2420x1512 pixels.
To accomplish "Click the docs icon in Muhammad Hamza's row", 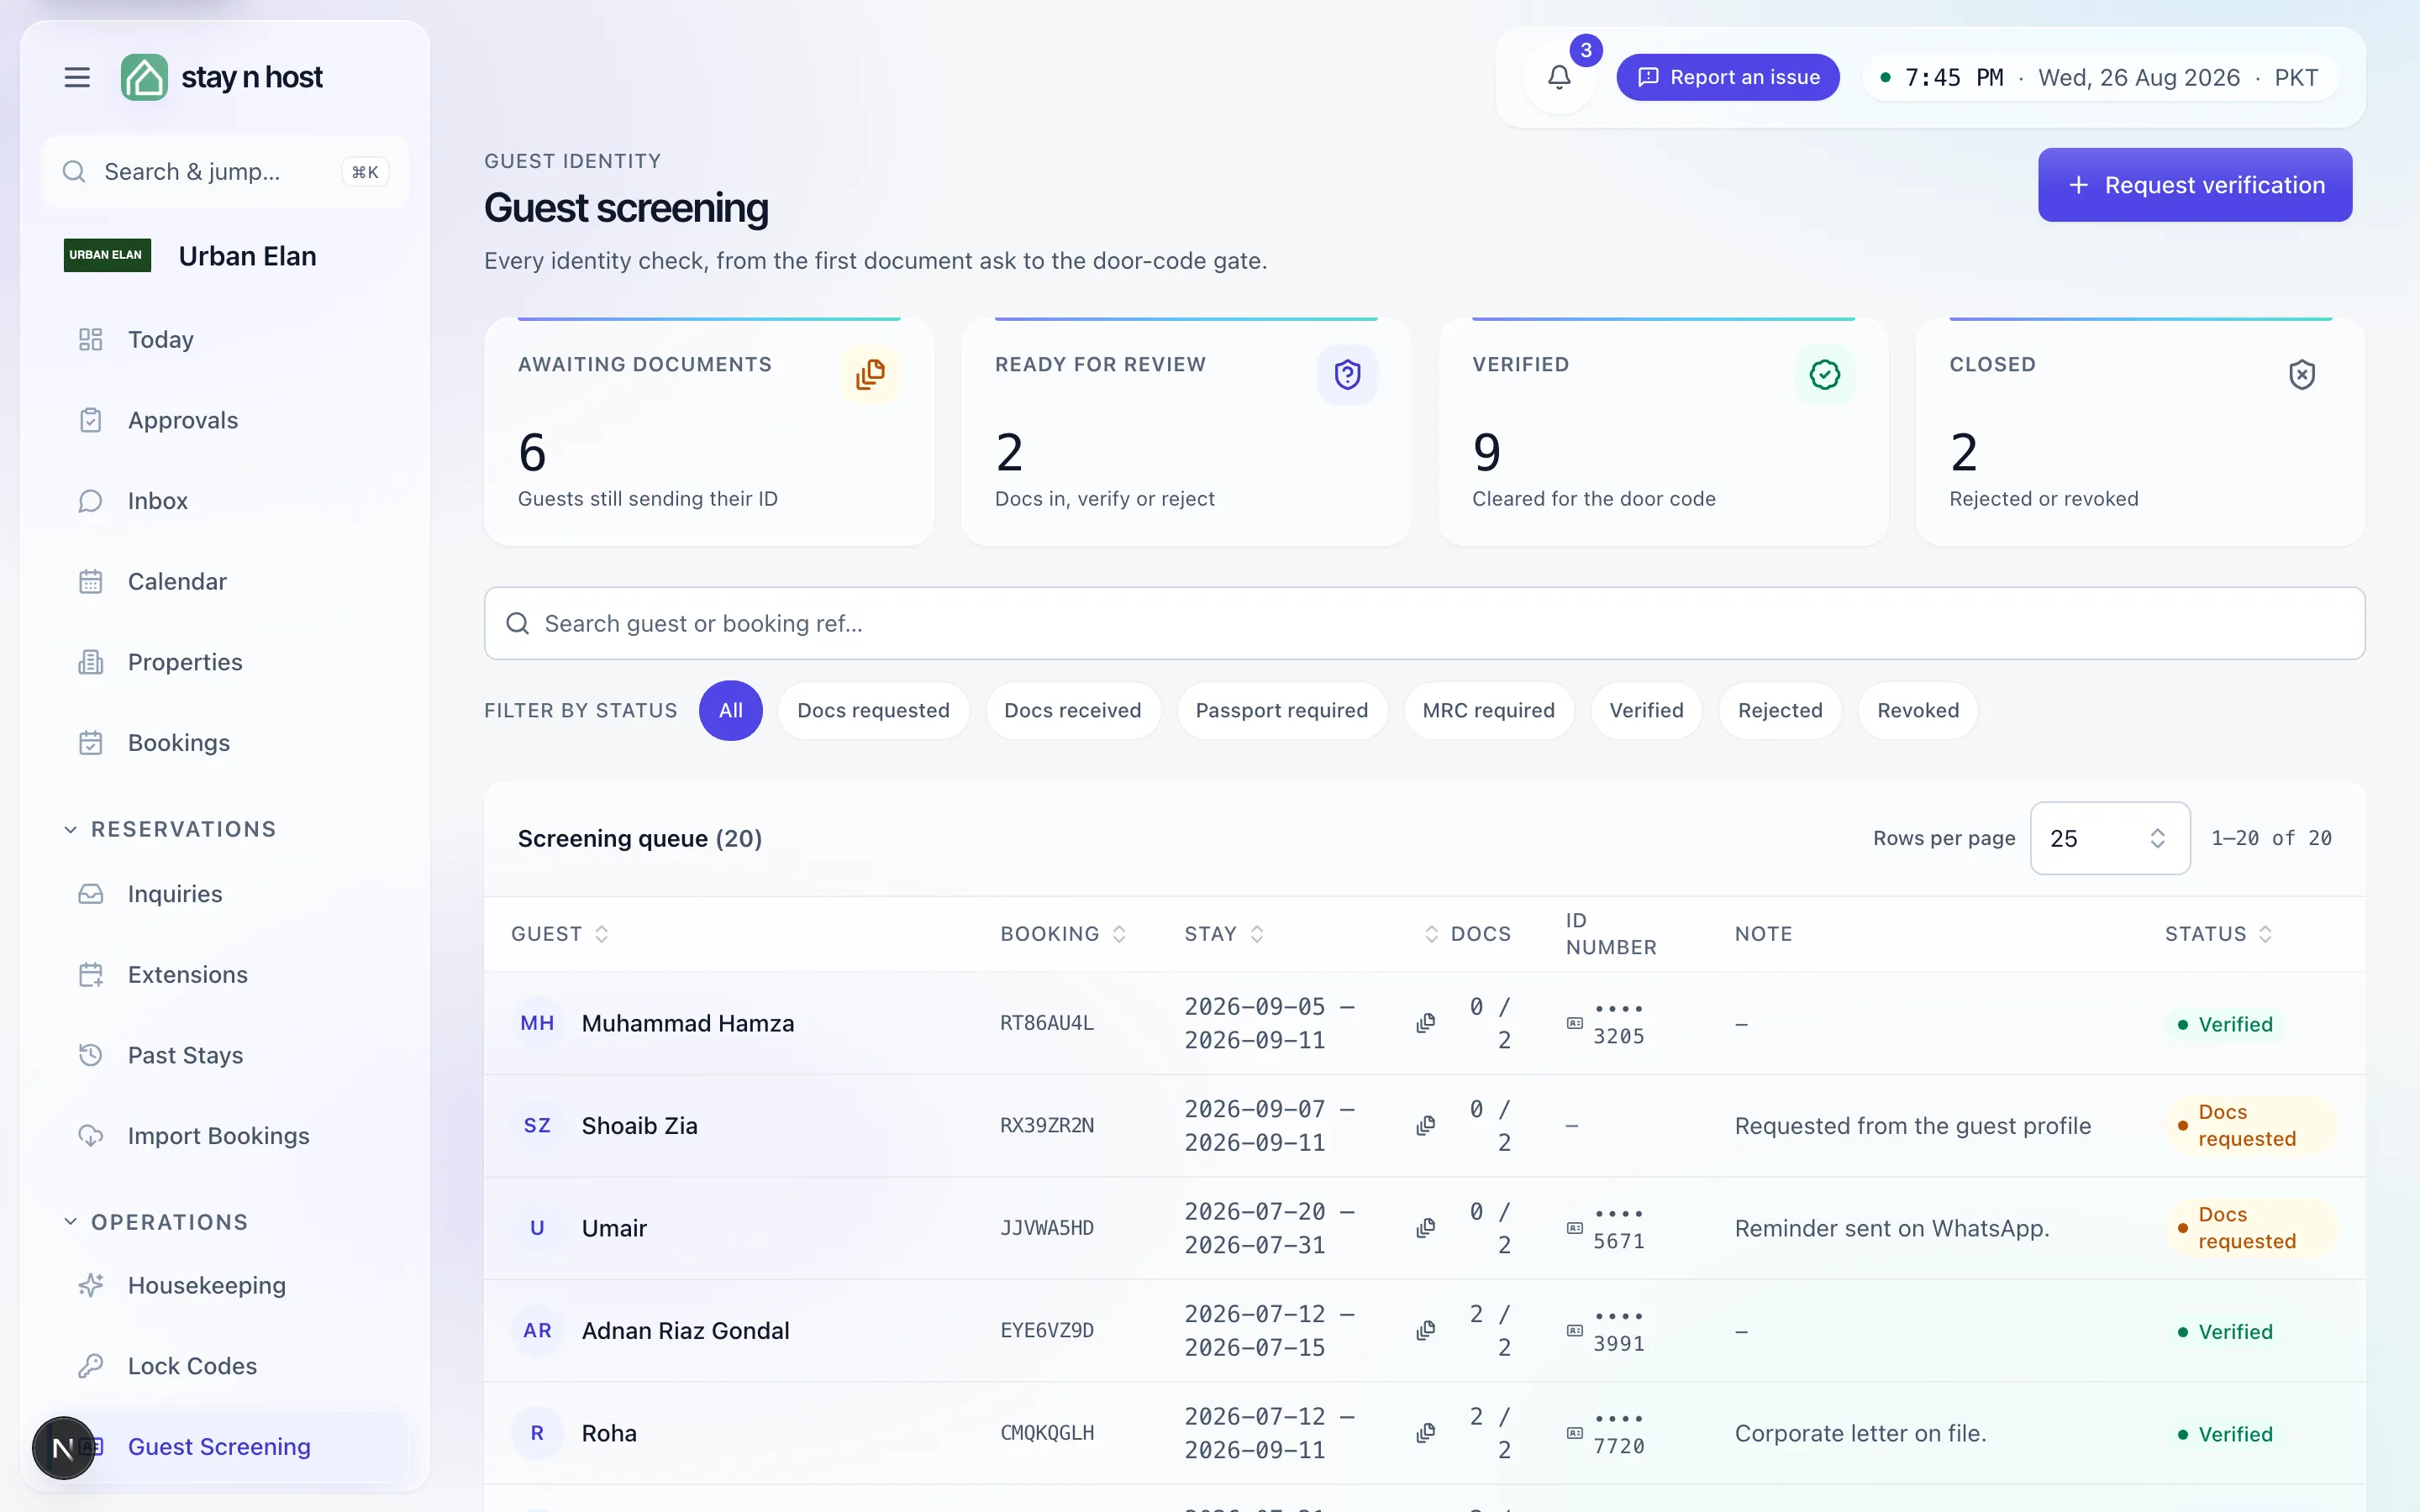I will 1426,1023.
